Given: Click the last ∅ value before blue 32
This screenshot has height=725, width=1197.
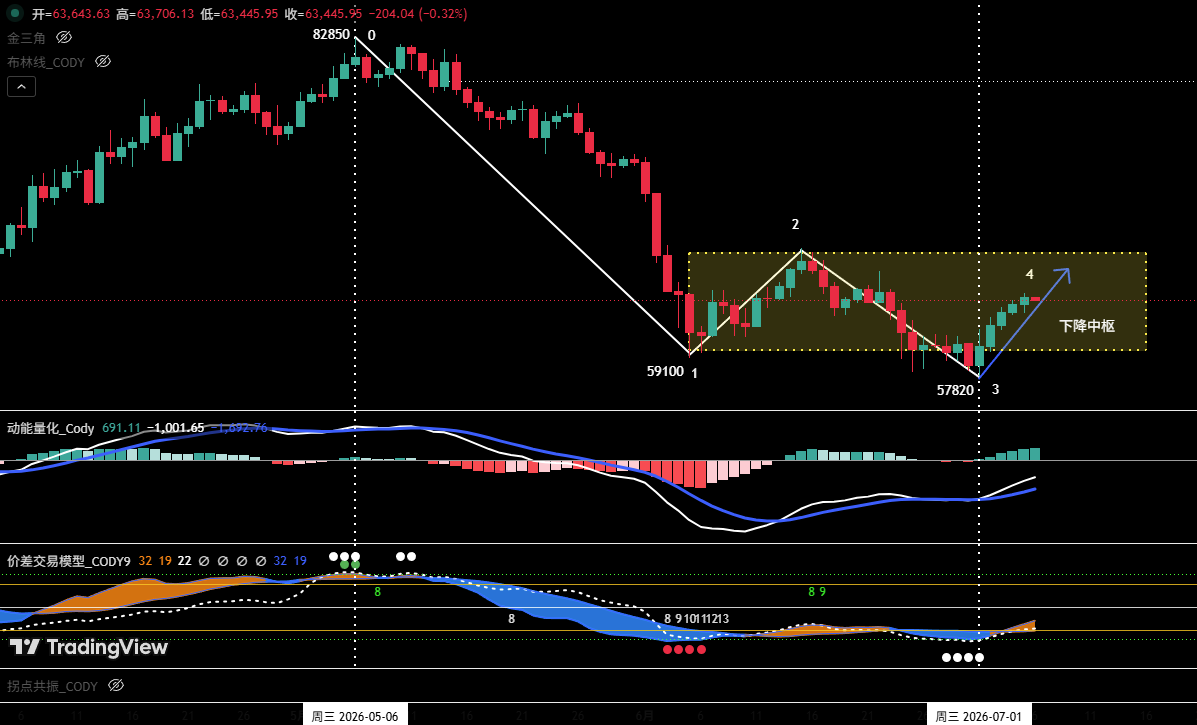Looking at the screenshot, I should 260,561.
